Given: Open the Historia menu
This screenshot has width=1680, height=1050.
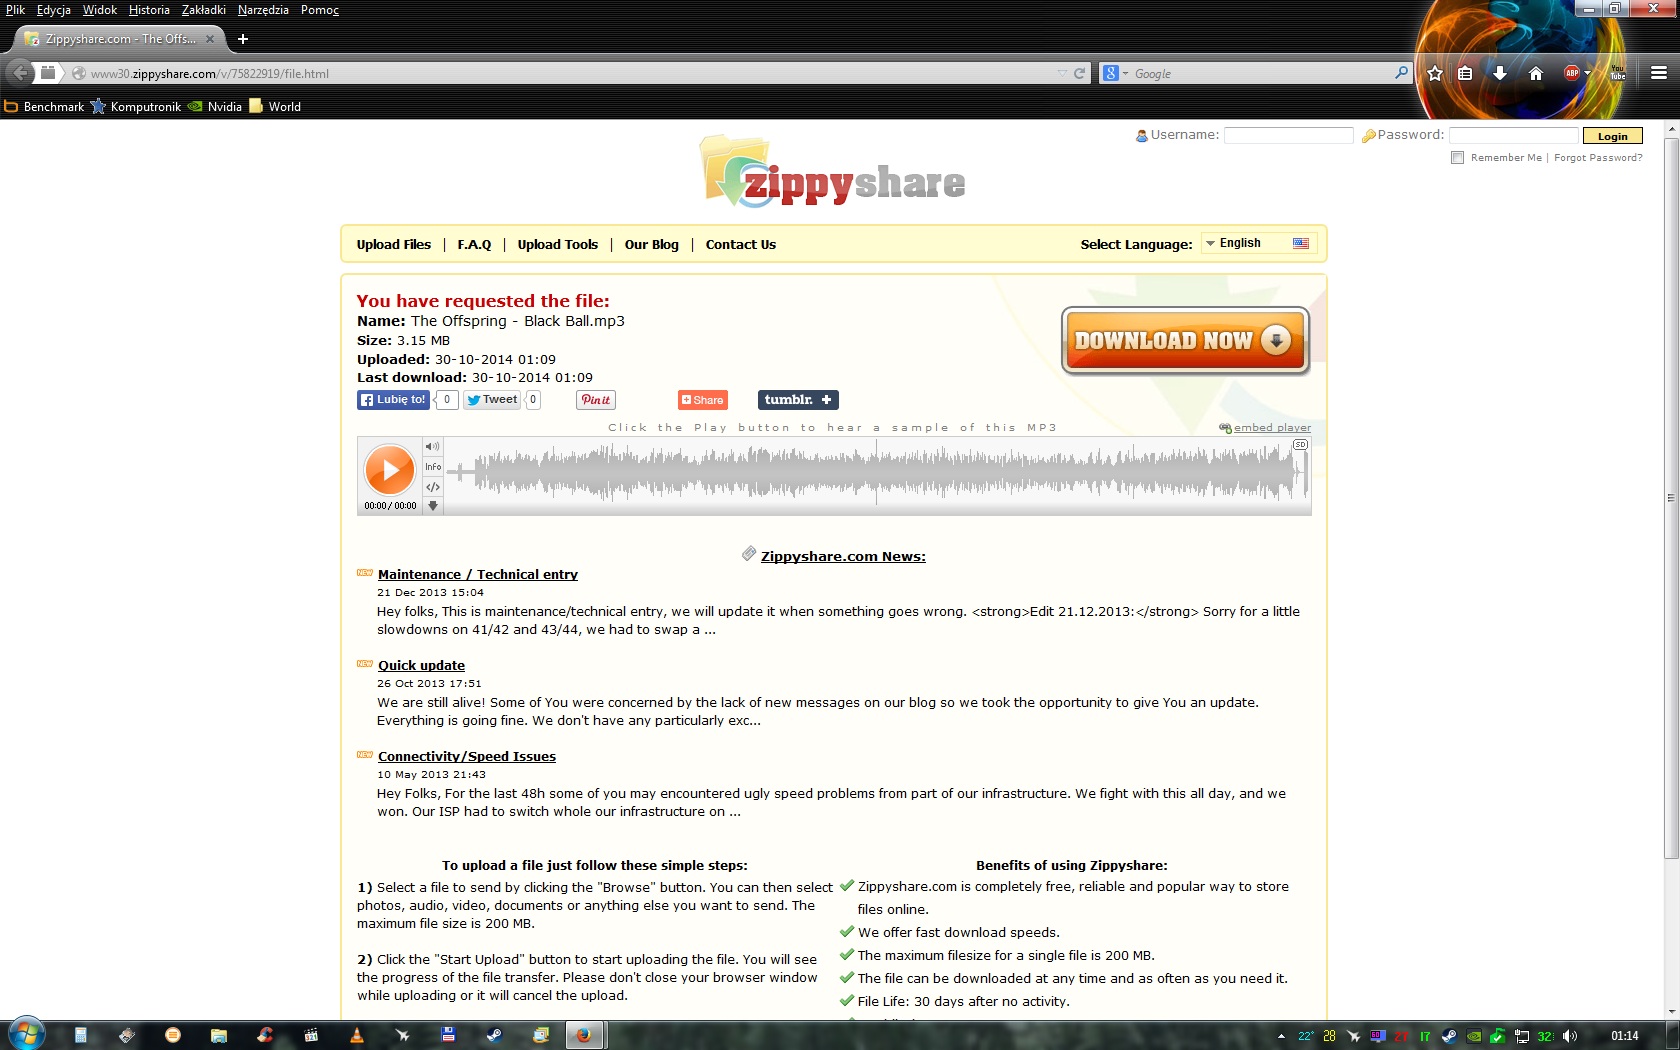Looking at the screenshot, I should [x=149, y=10].
